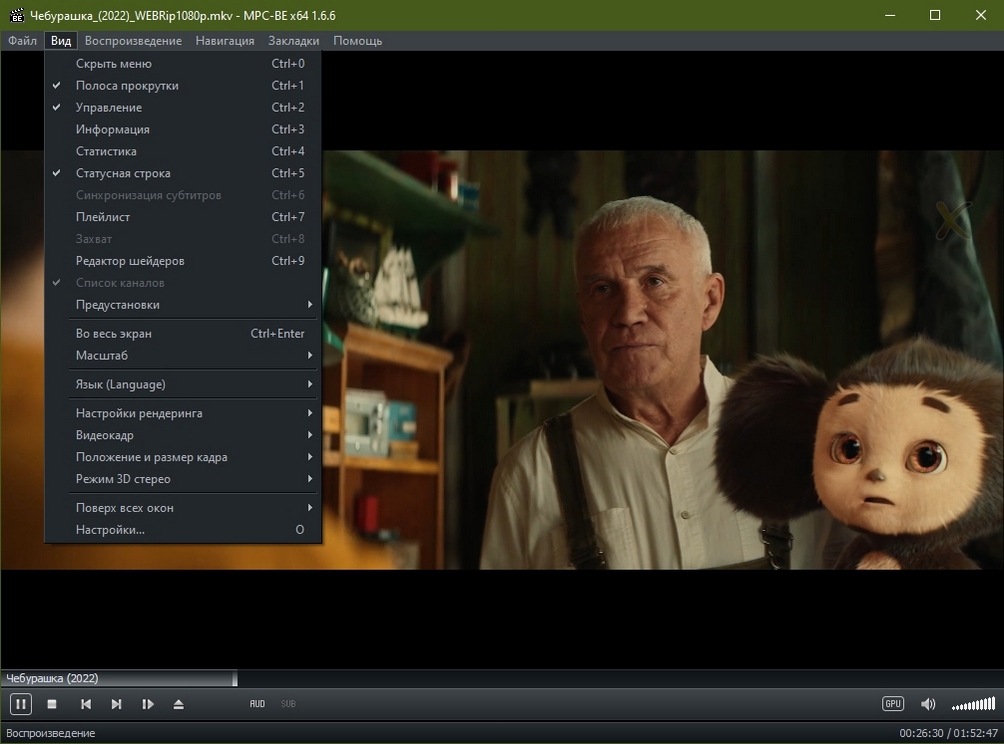
Task: Open the Закладки menu
Action: [294, 41]
